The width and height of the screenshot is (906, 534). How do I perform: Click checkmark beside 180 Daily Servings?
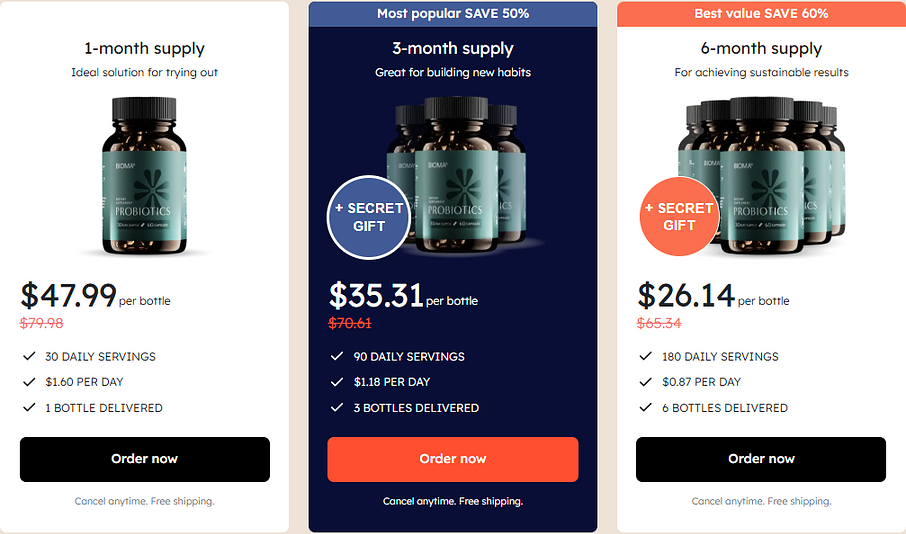click(x=645, y=356)
